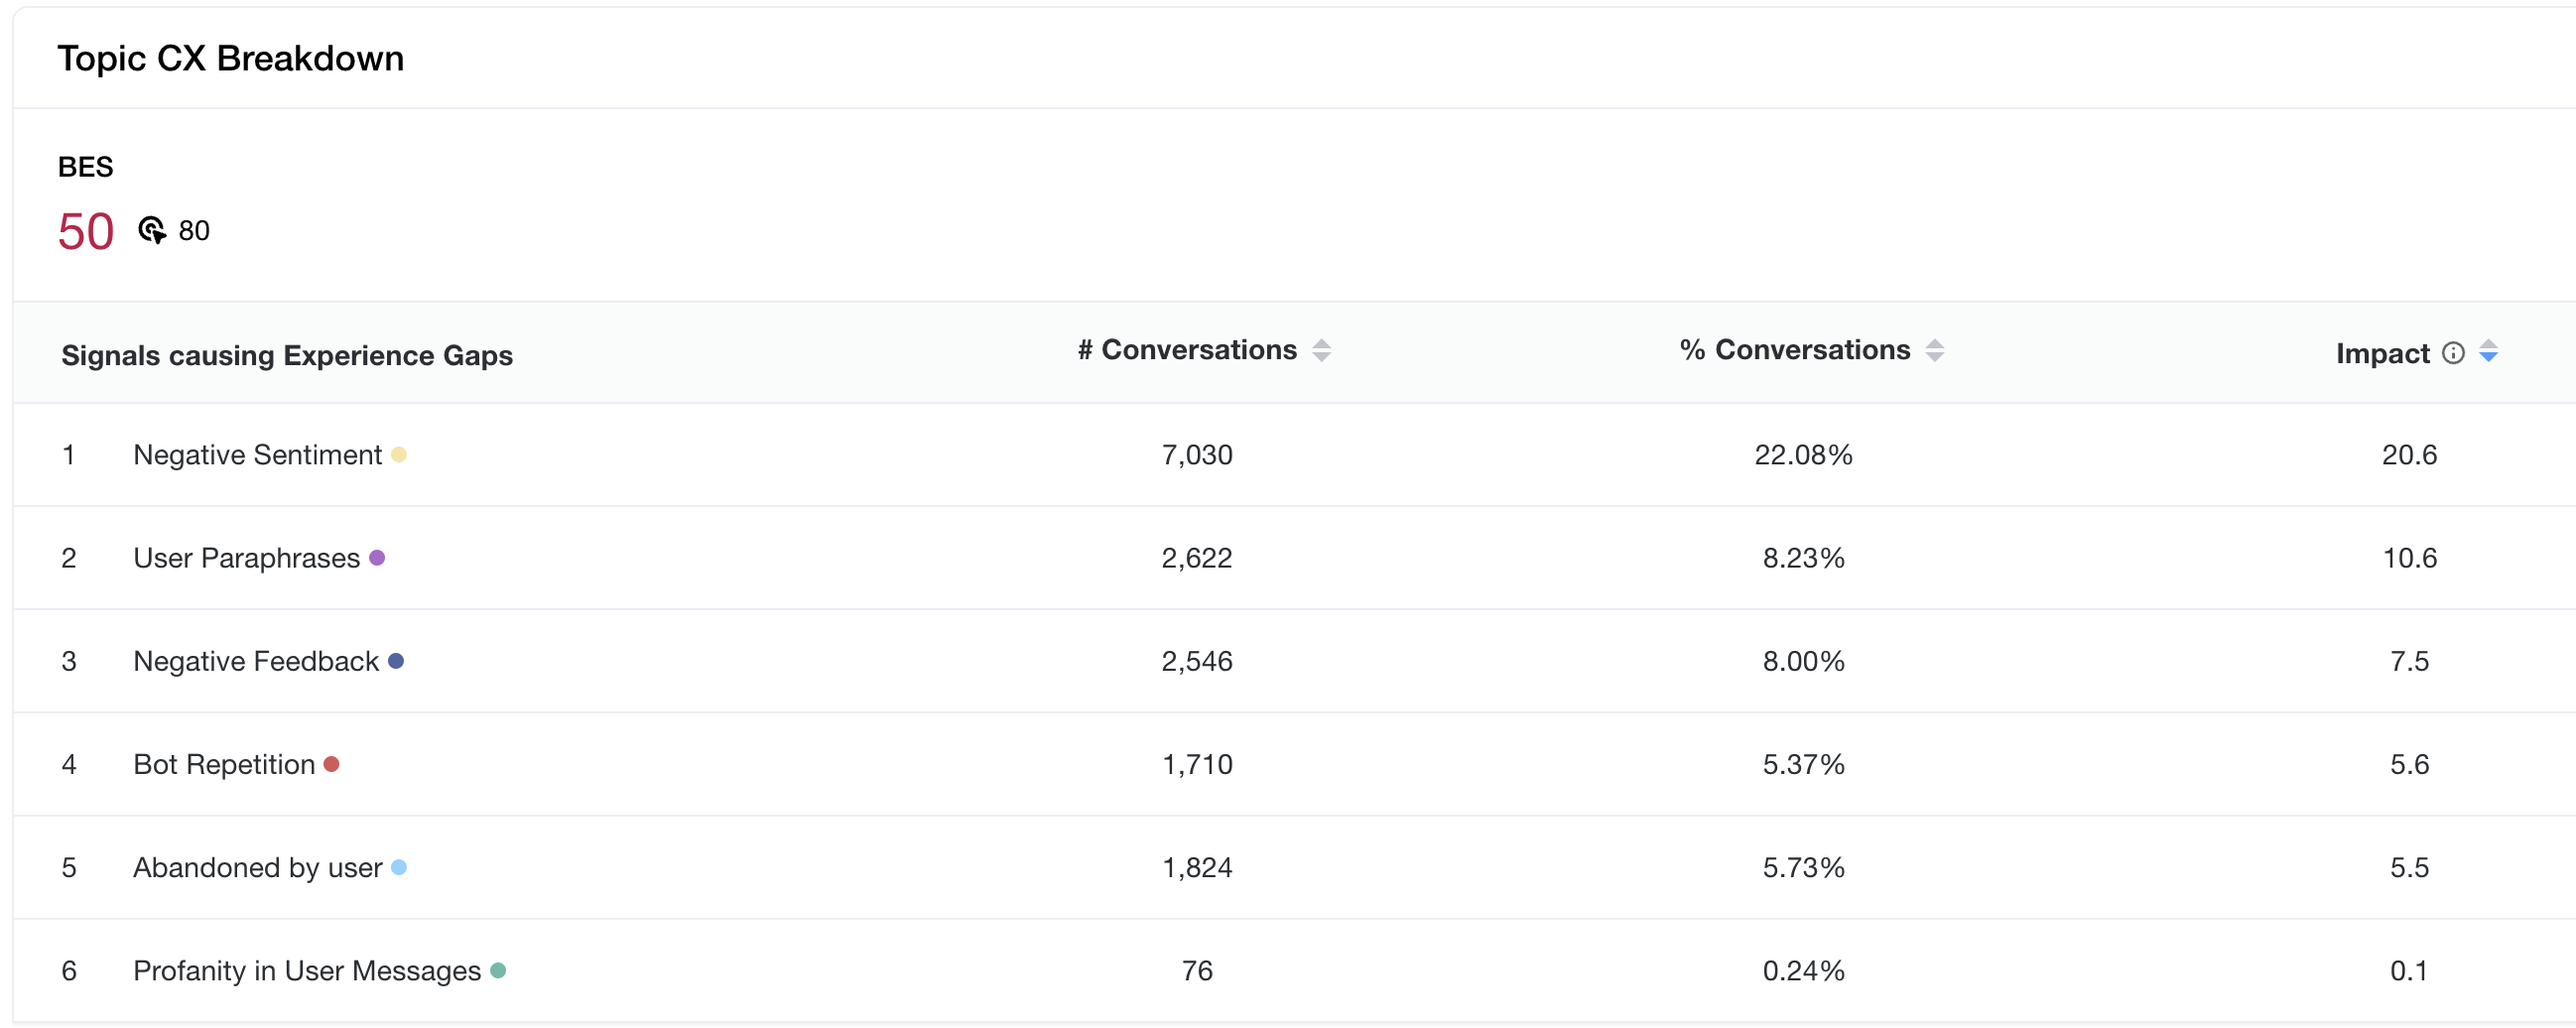Click the 7,030 conversations count

[1196, 455]
